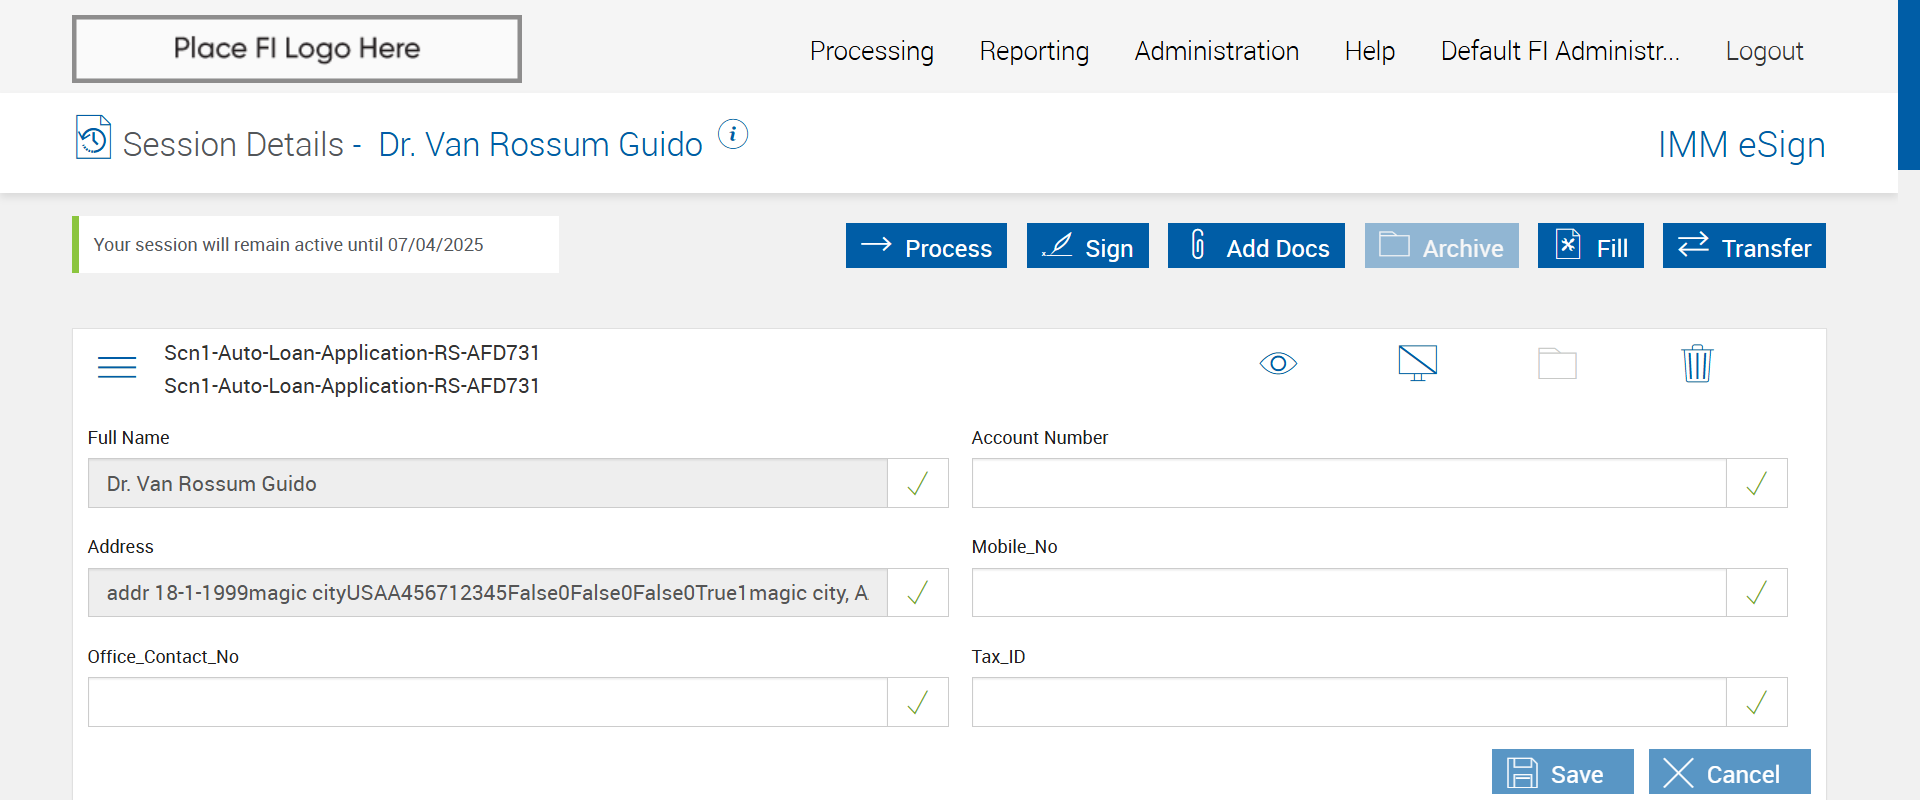Click the session history document icon

[93, 138]
